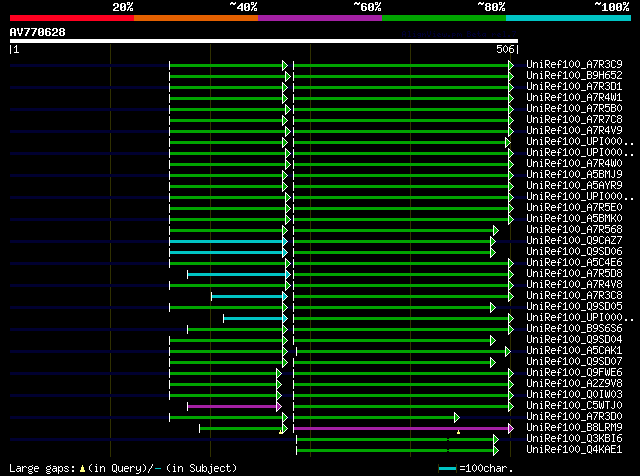This screenshot has height=476, width=640.
Task: Select the UniRef100_A7R5B0 label
Action: [x=574, y=108]
